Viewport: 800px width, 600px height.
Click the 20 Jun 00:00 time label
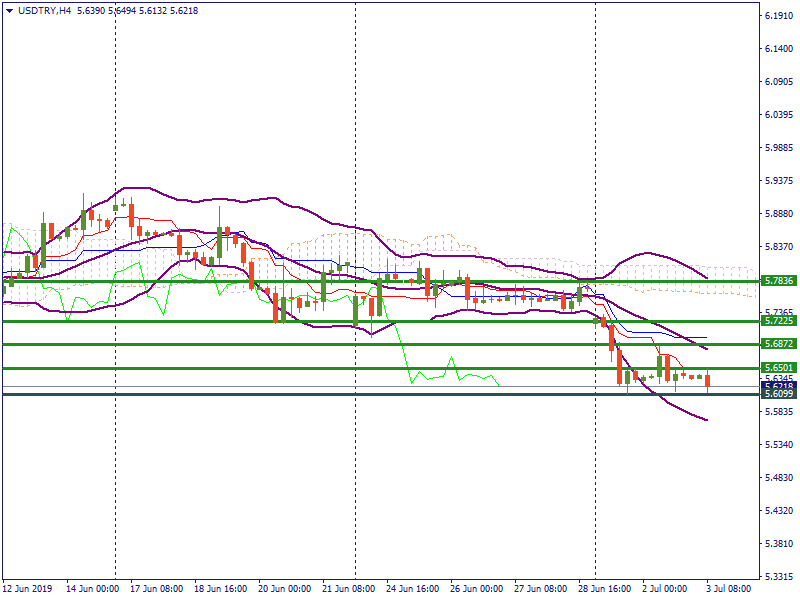pos(285,590)
